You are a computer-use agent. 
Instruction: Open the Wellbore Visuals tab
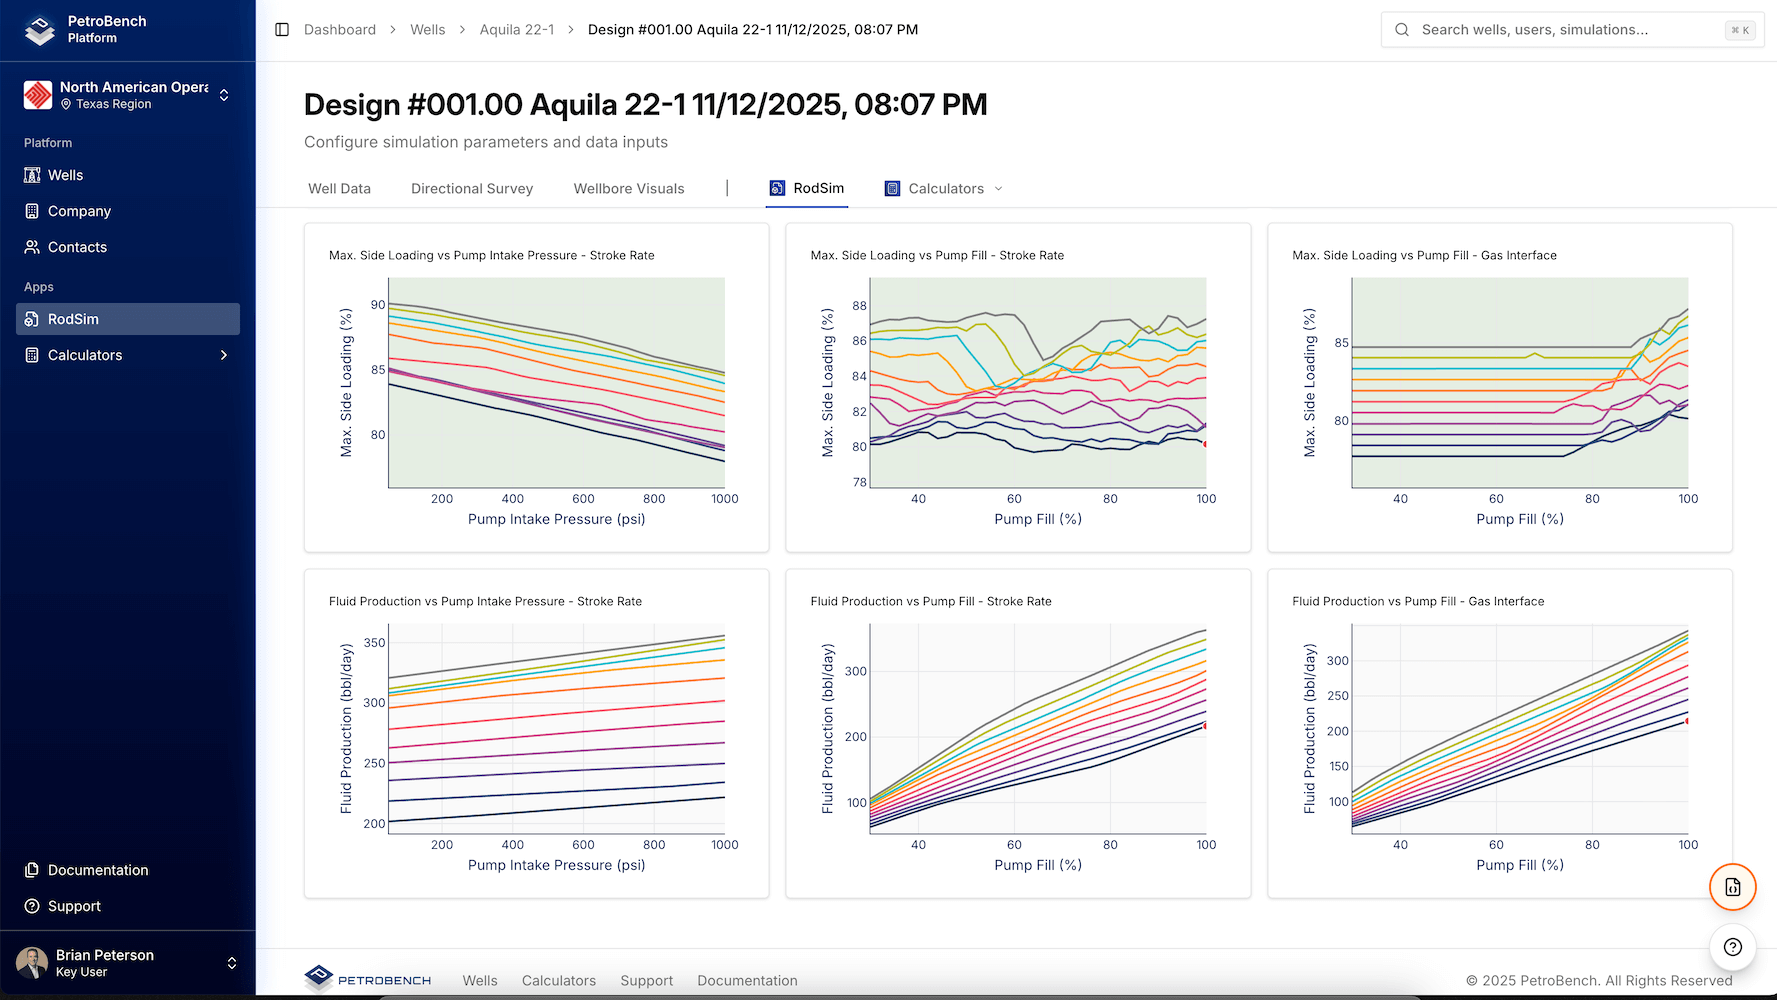628,188
